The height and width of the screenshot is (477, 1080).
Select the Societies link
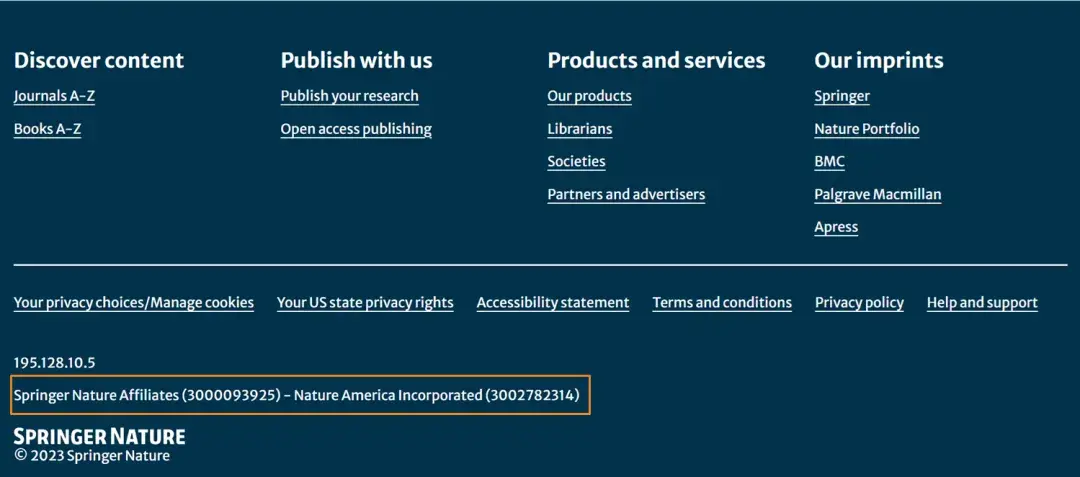(x=576, y=161)
